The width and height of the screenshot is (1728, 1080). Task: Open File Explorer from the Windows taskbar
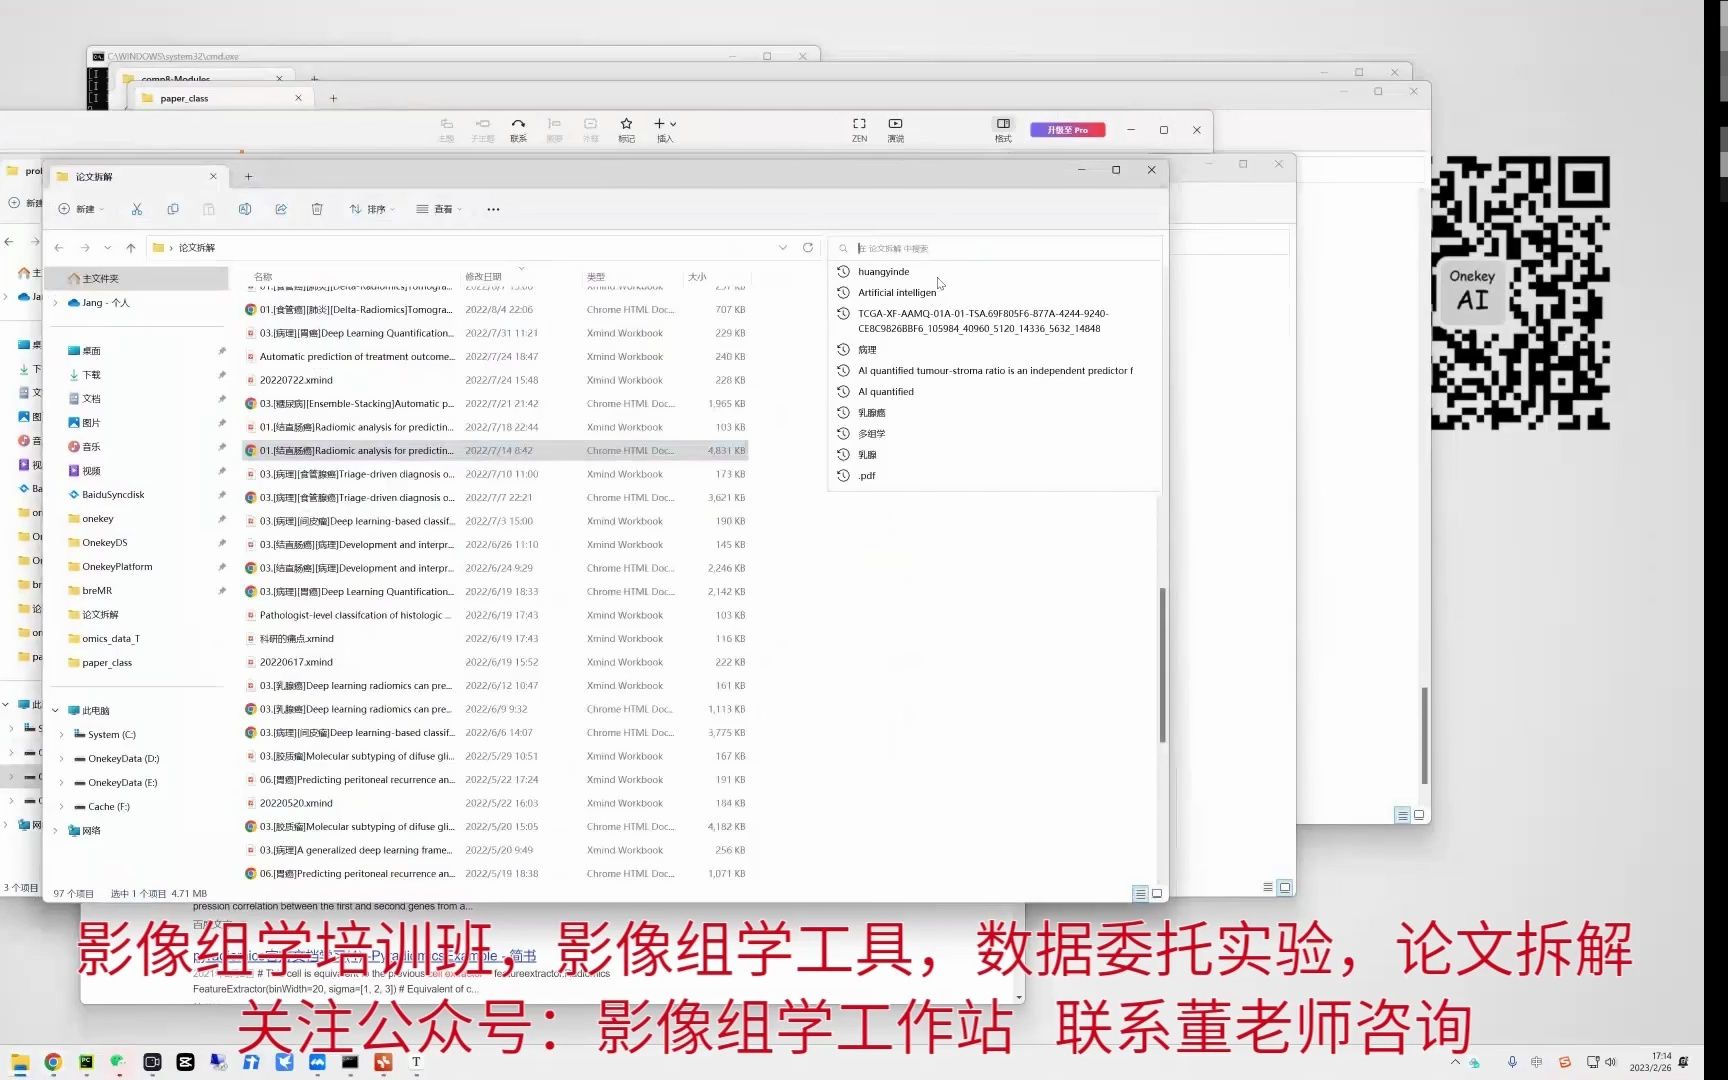tap(20, 1062)
